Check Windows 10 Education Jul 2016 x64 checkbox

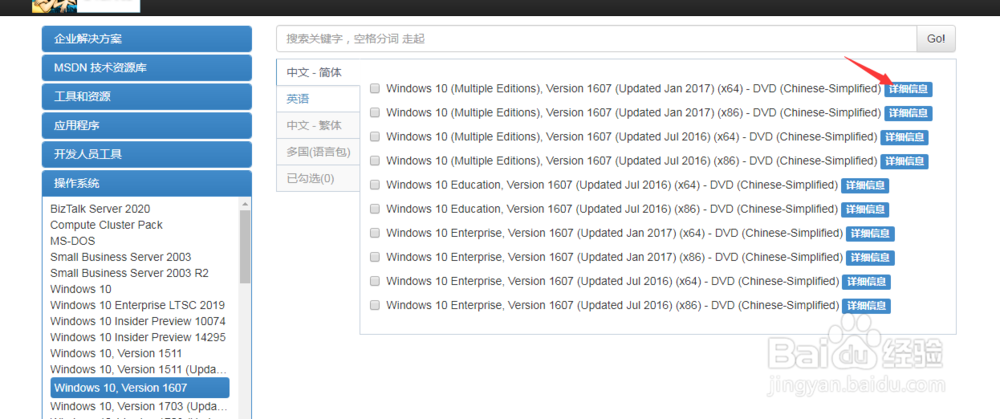tap(375, 184)
